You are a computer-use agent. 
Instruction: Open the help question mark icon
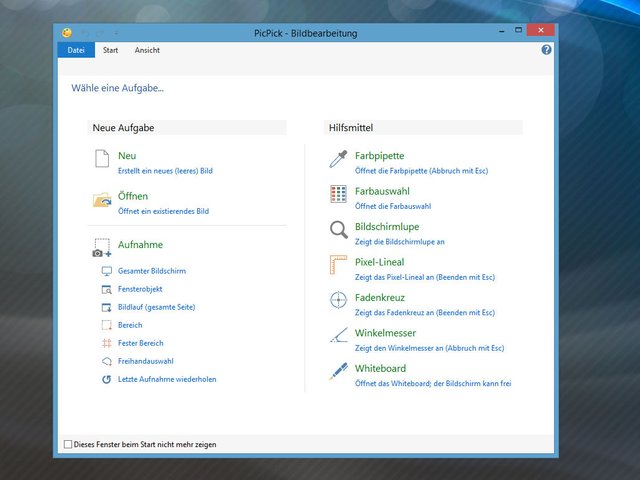pyautogui.click(x=546, y=50)
